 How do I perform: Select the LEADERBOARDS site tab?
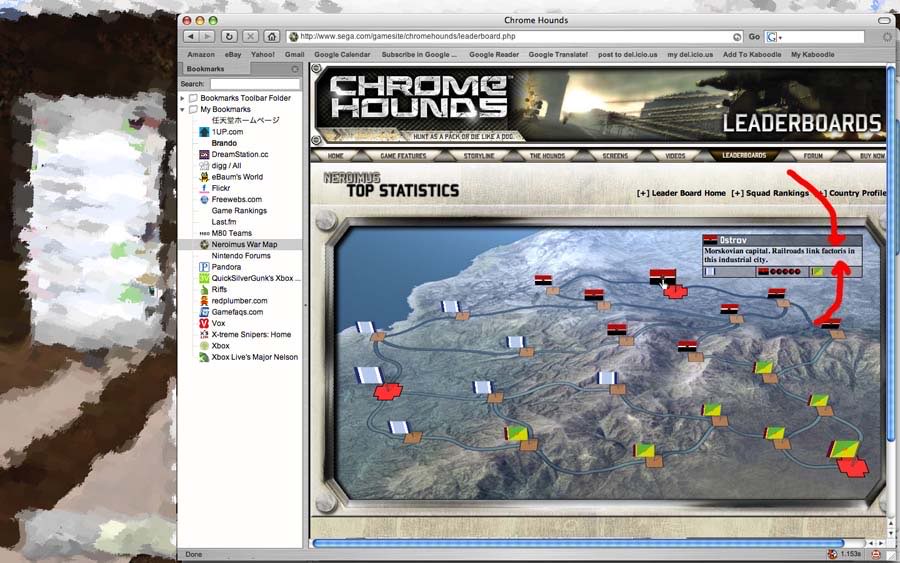click(x=744, y=156)
